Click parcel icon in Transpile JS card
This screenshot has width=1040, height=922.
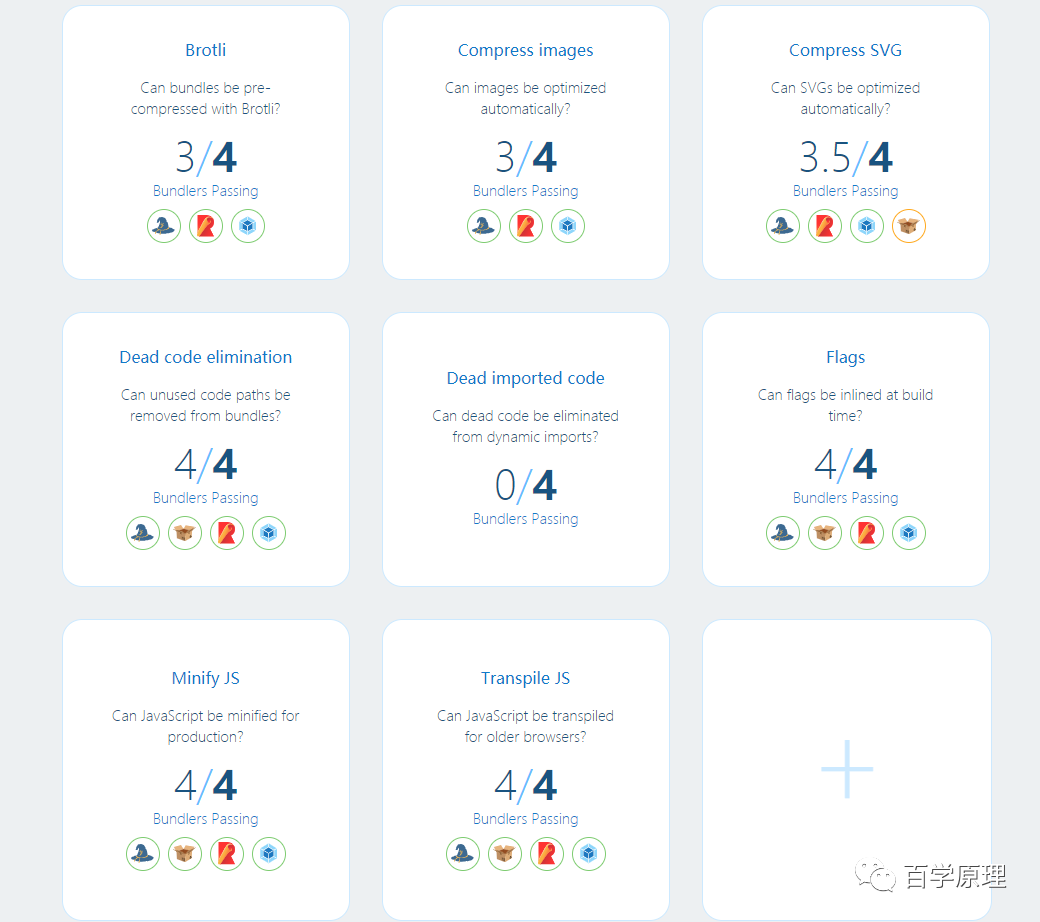[505, 854]
